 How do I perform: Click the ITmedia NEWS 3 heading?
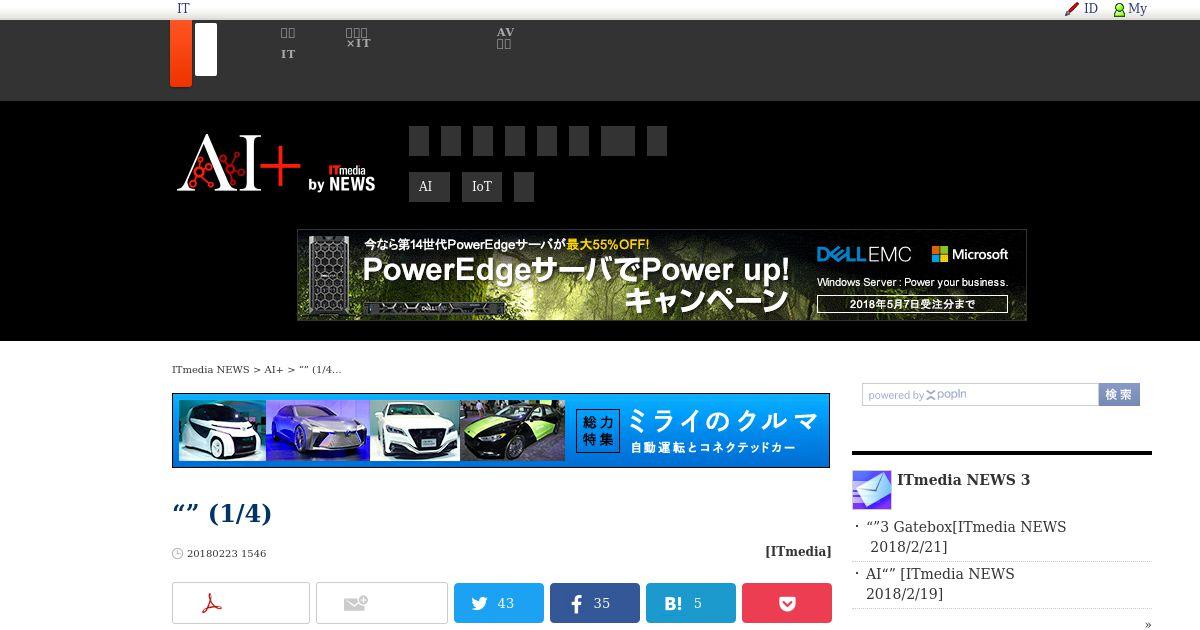pyautogui.click(x=963, y=480)
